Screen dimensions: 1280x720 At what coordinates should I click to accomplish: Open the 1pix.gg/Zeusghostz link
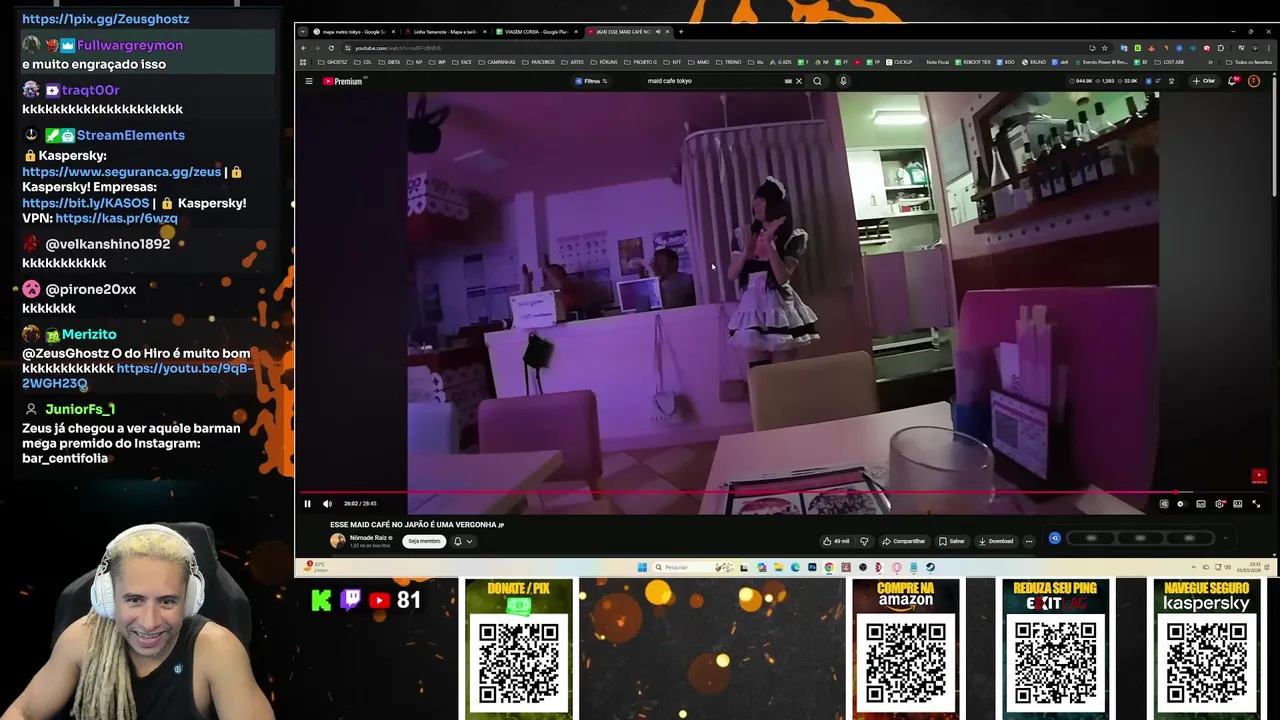[x=105, y=19]
